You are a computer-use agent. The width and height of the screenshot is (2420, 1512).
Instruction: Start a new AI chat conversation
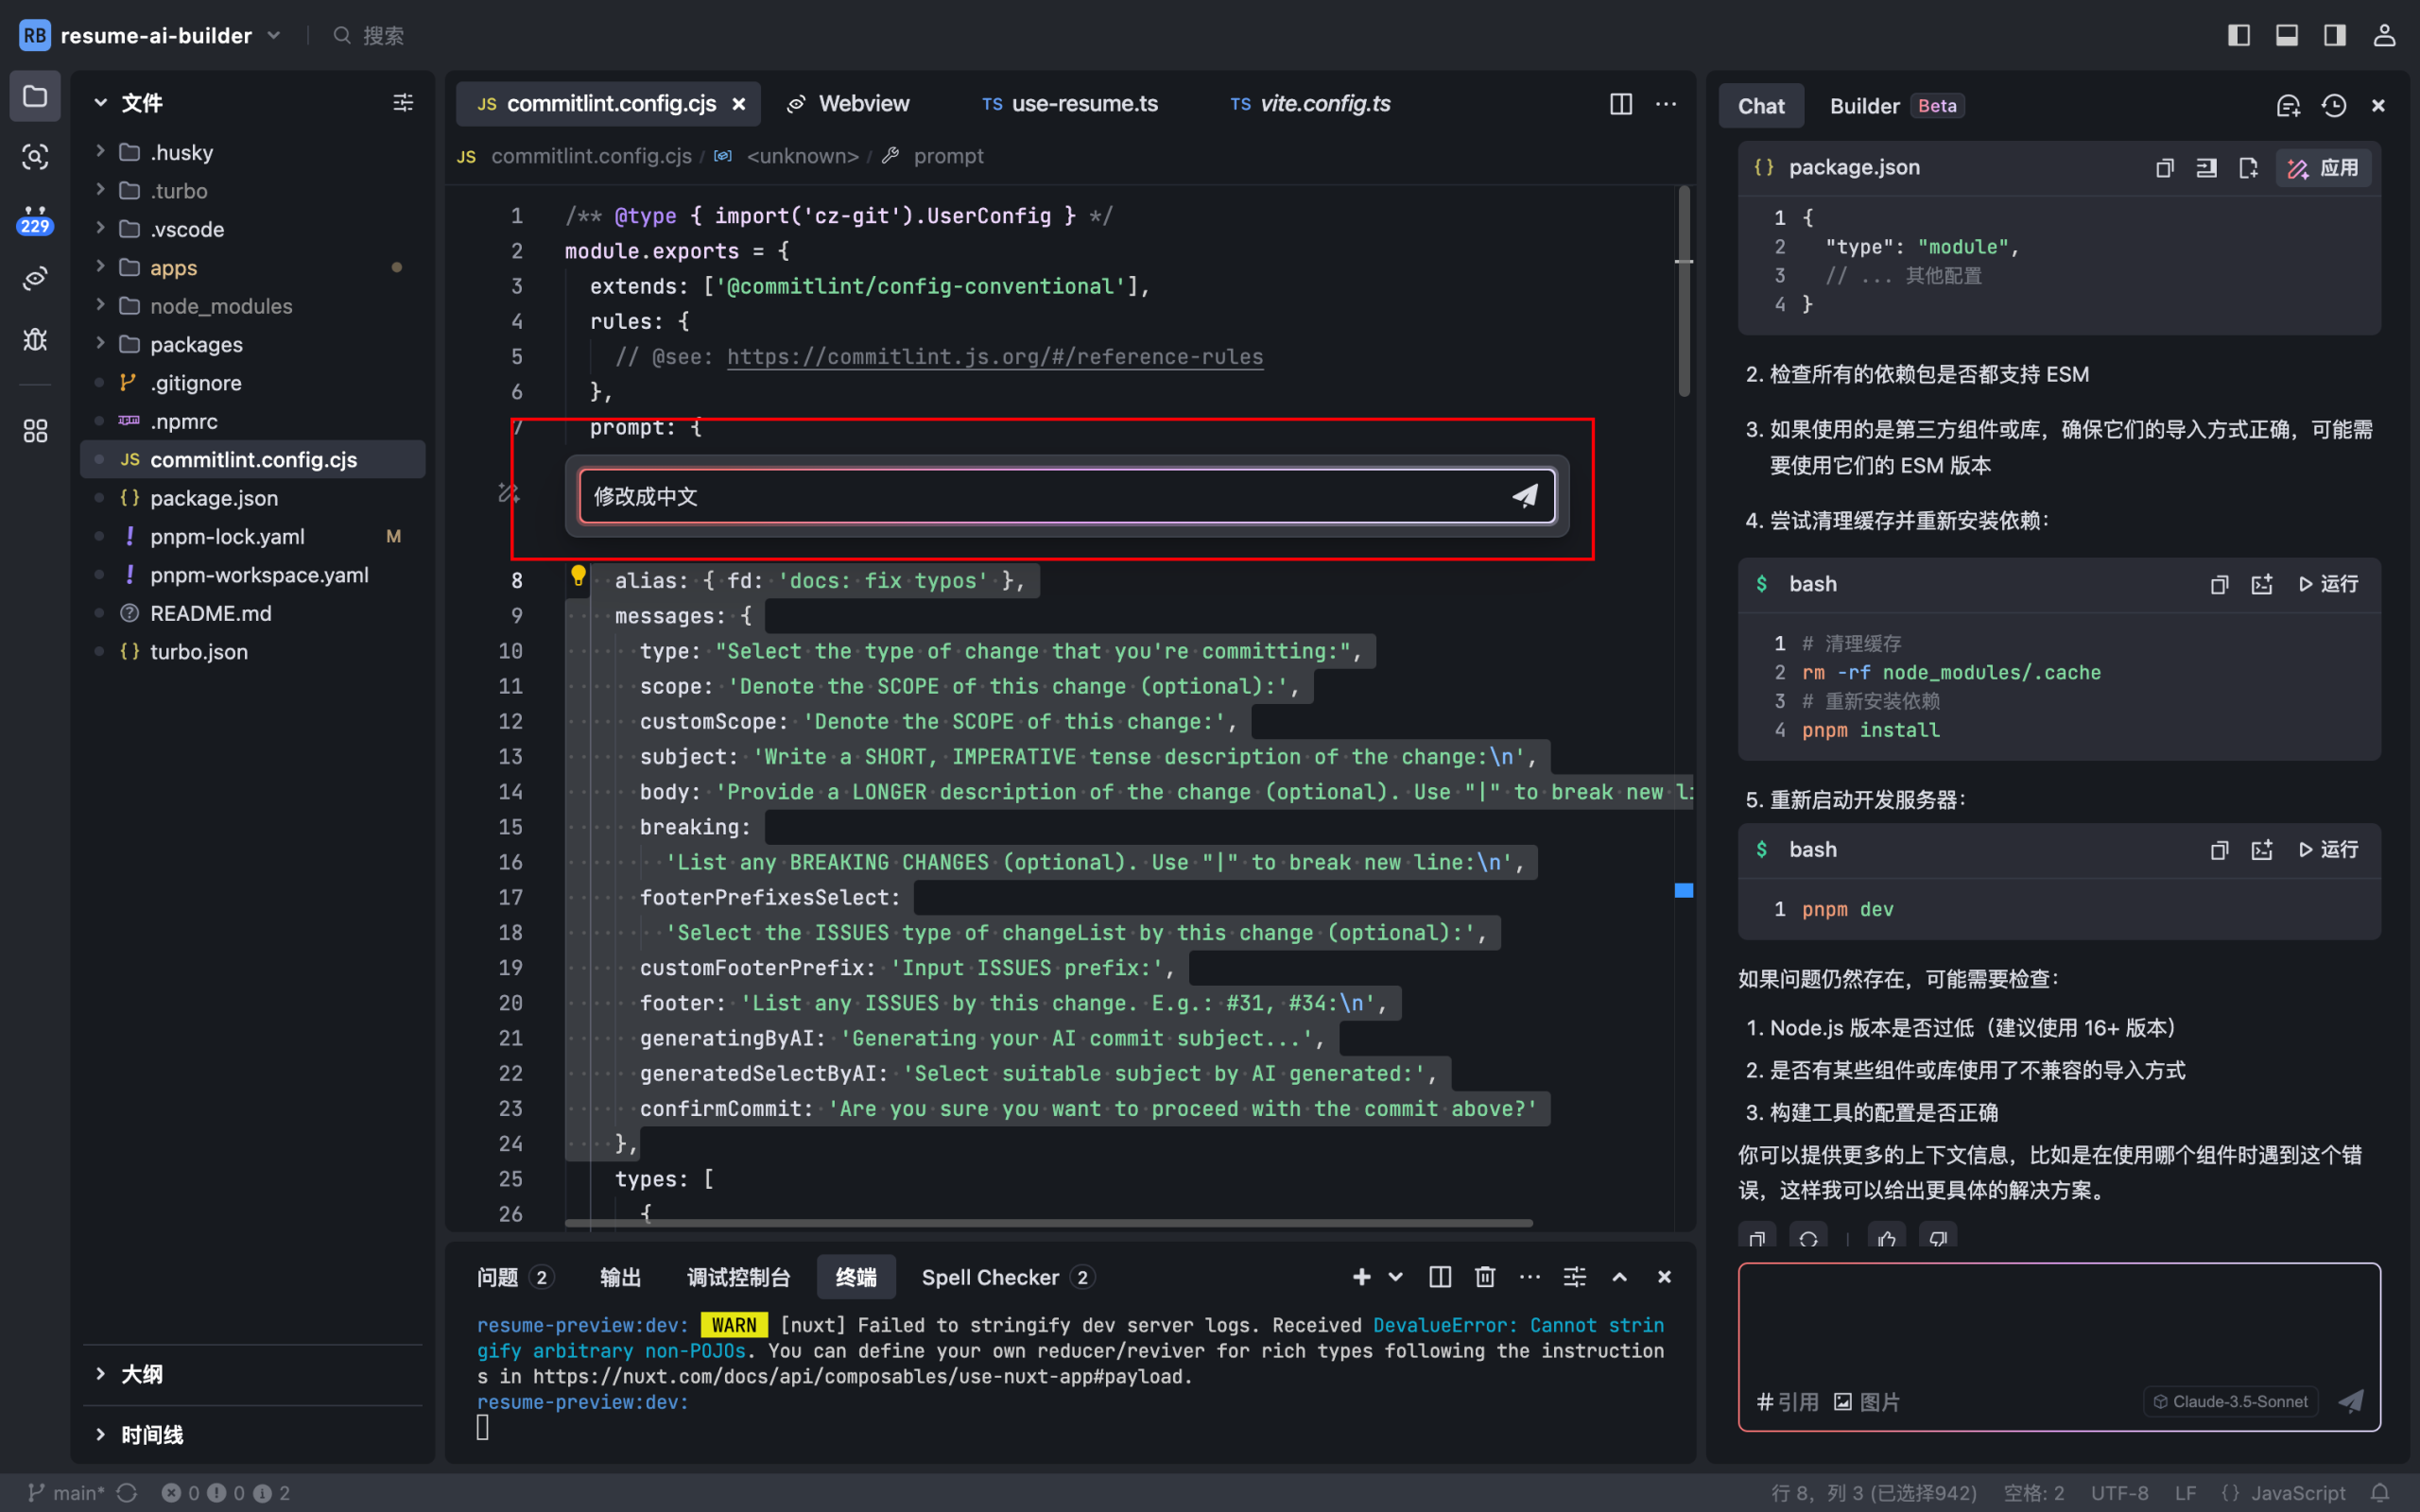point(2289,105)
